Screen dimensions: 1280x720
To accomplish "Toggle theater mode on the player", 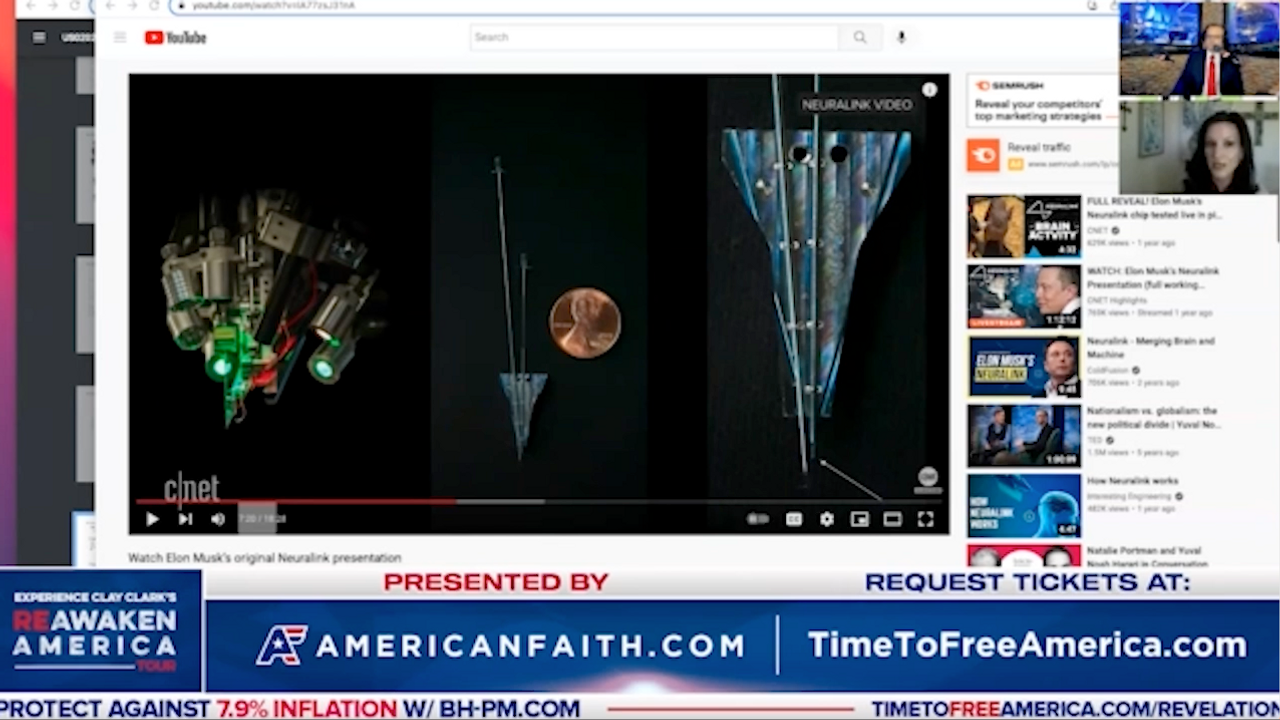I will (892, 519).
